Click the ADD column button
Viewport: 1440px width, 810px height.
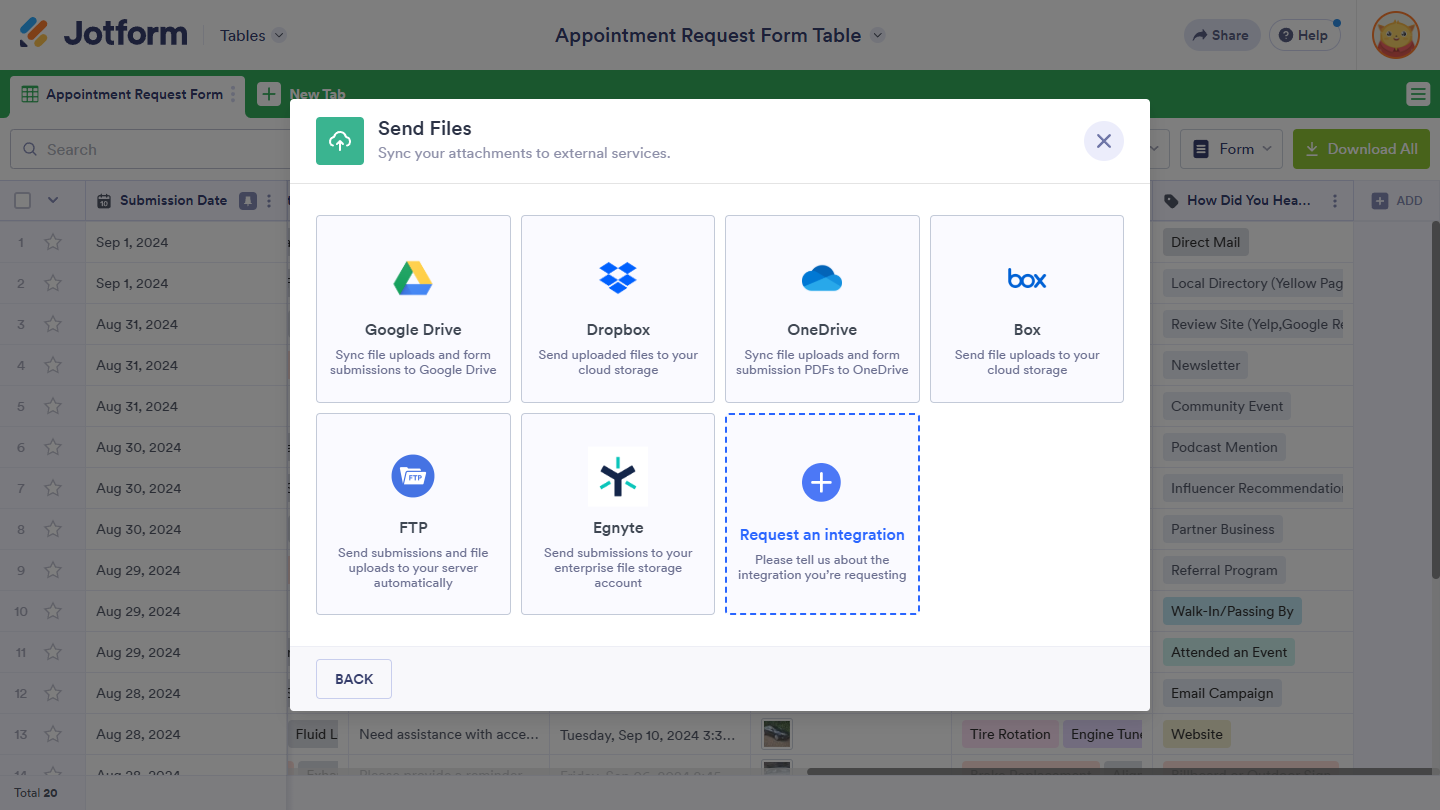1397,201
